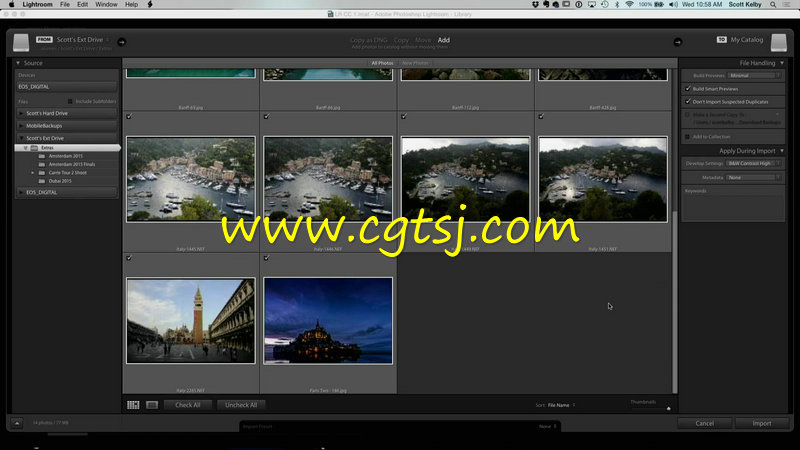Collapse Scott's Ext Drive volume
The width and height of the screenshot is (800, 450).
point(21,138)
